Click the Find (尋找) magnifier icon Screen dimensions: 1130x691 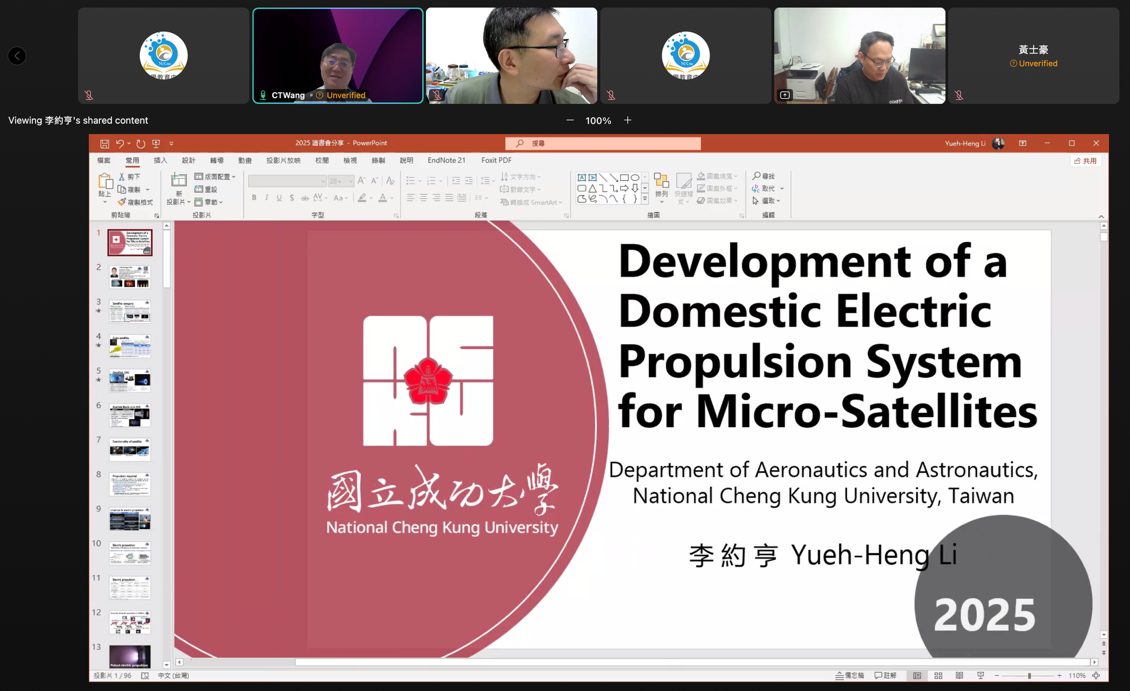pos(757,176)
